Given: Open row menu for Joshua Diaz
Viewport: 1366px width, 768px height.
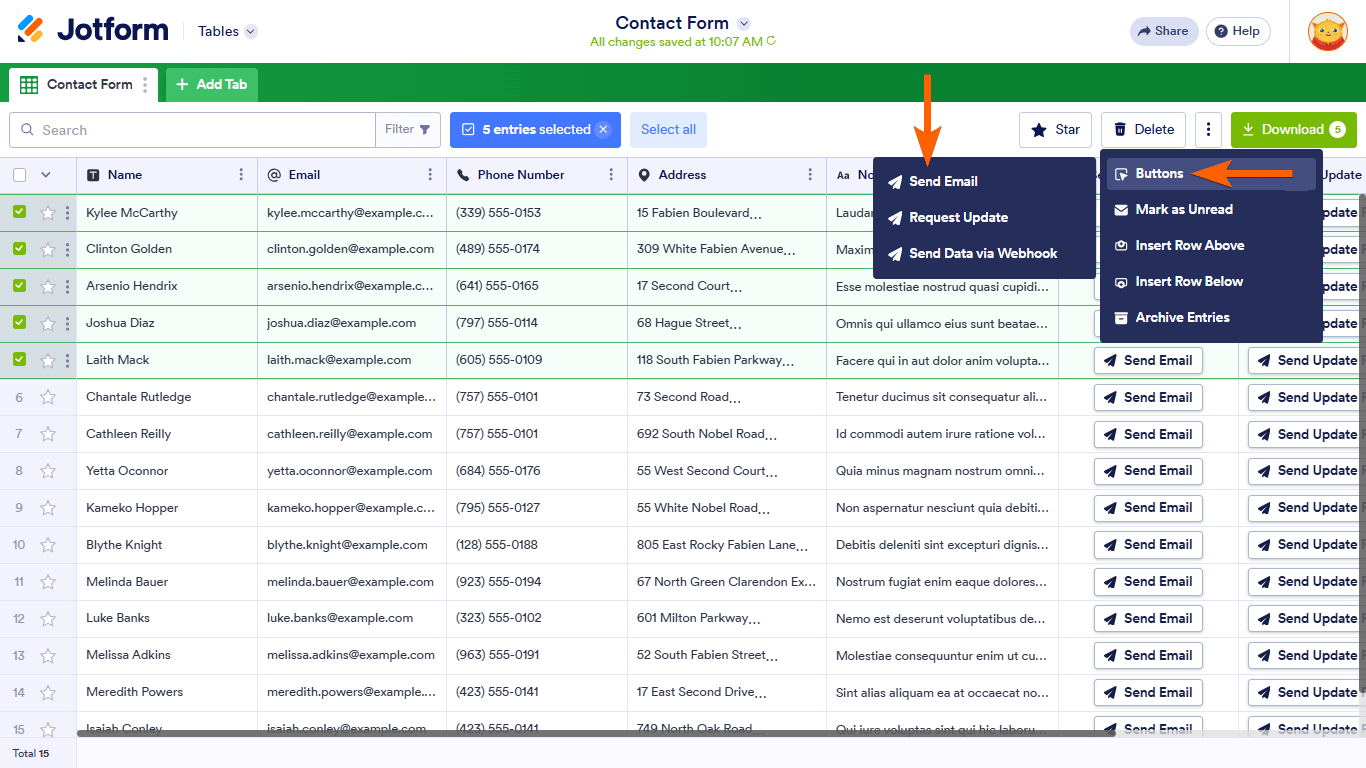Looking at the screenshot, I should (68, 323).
